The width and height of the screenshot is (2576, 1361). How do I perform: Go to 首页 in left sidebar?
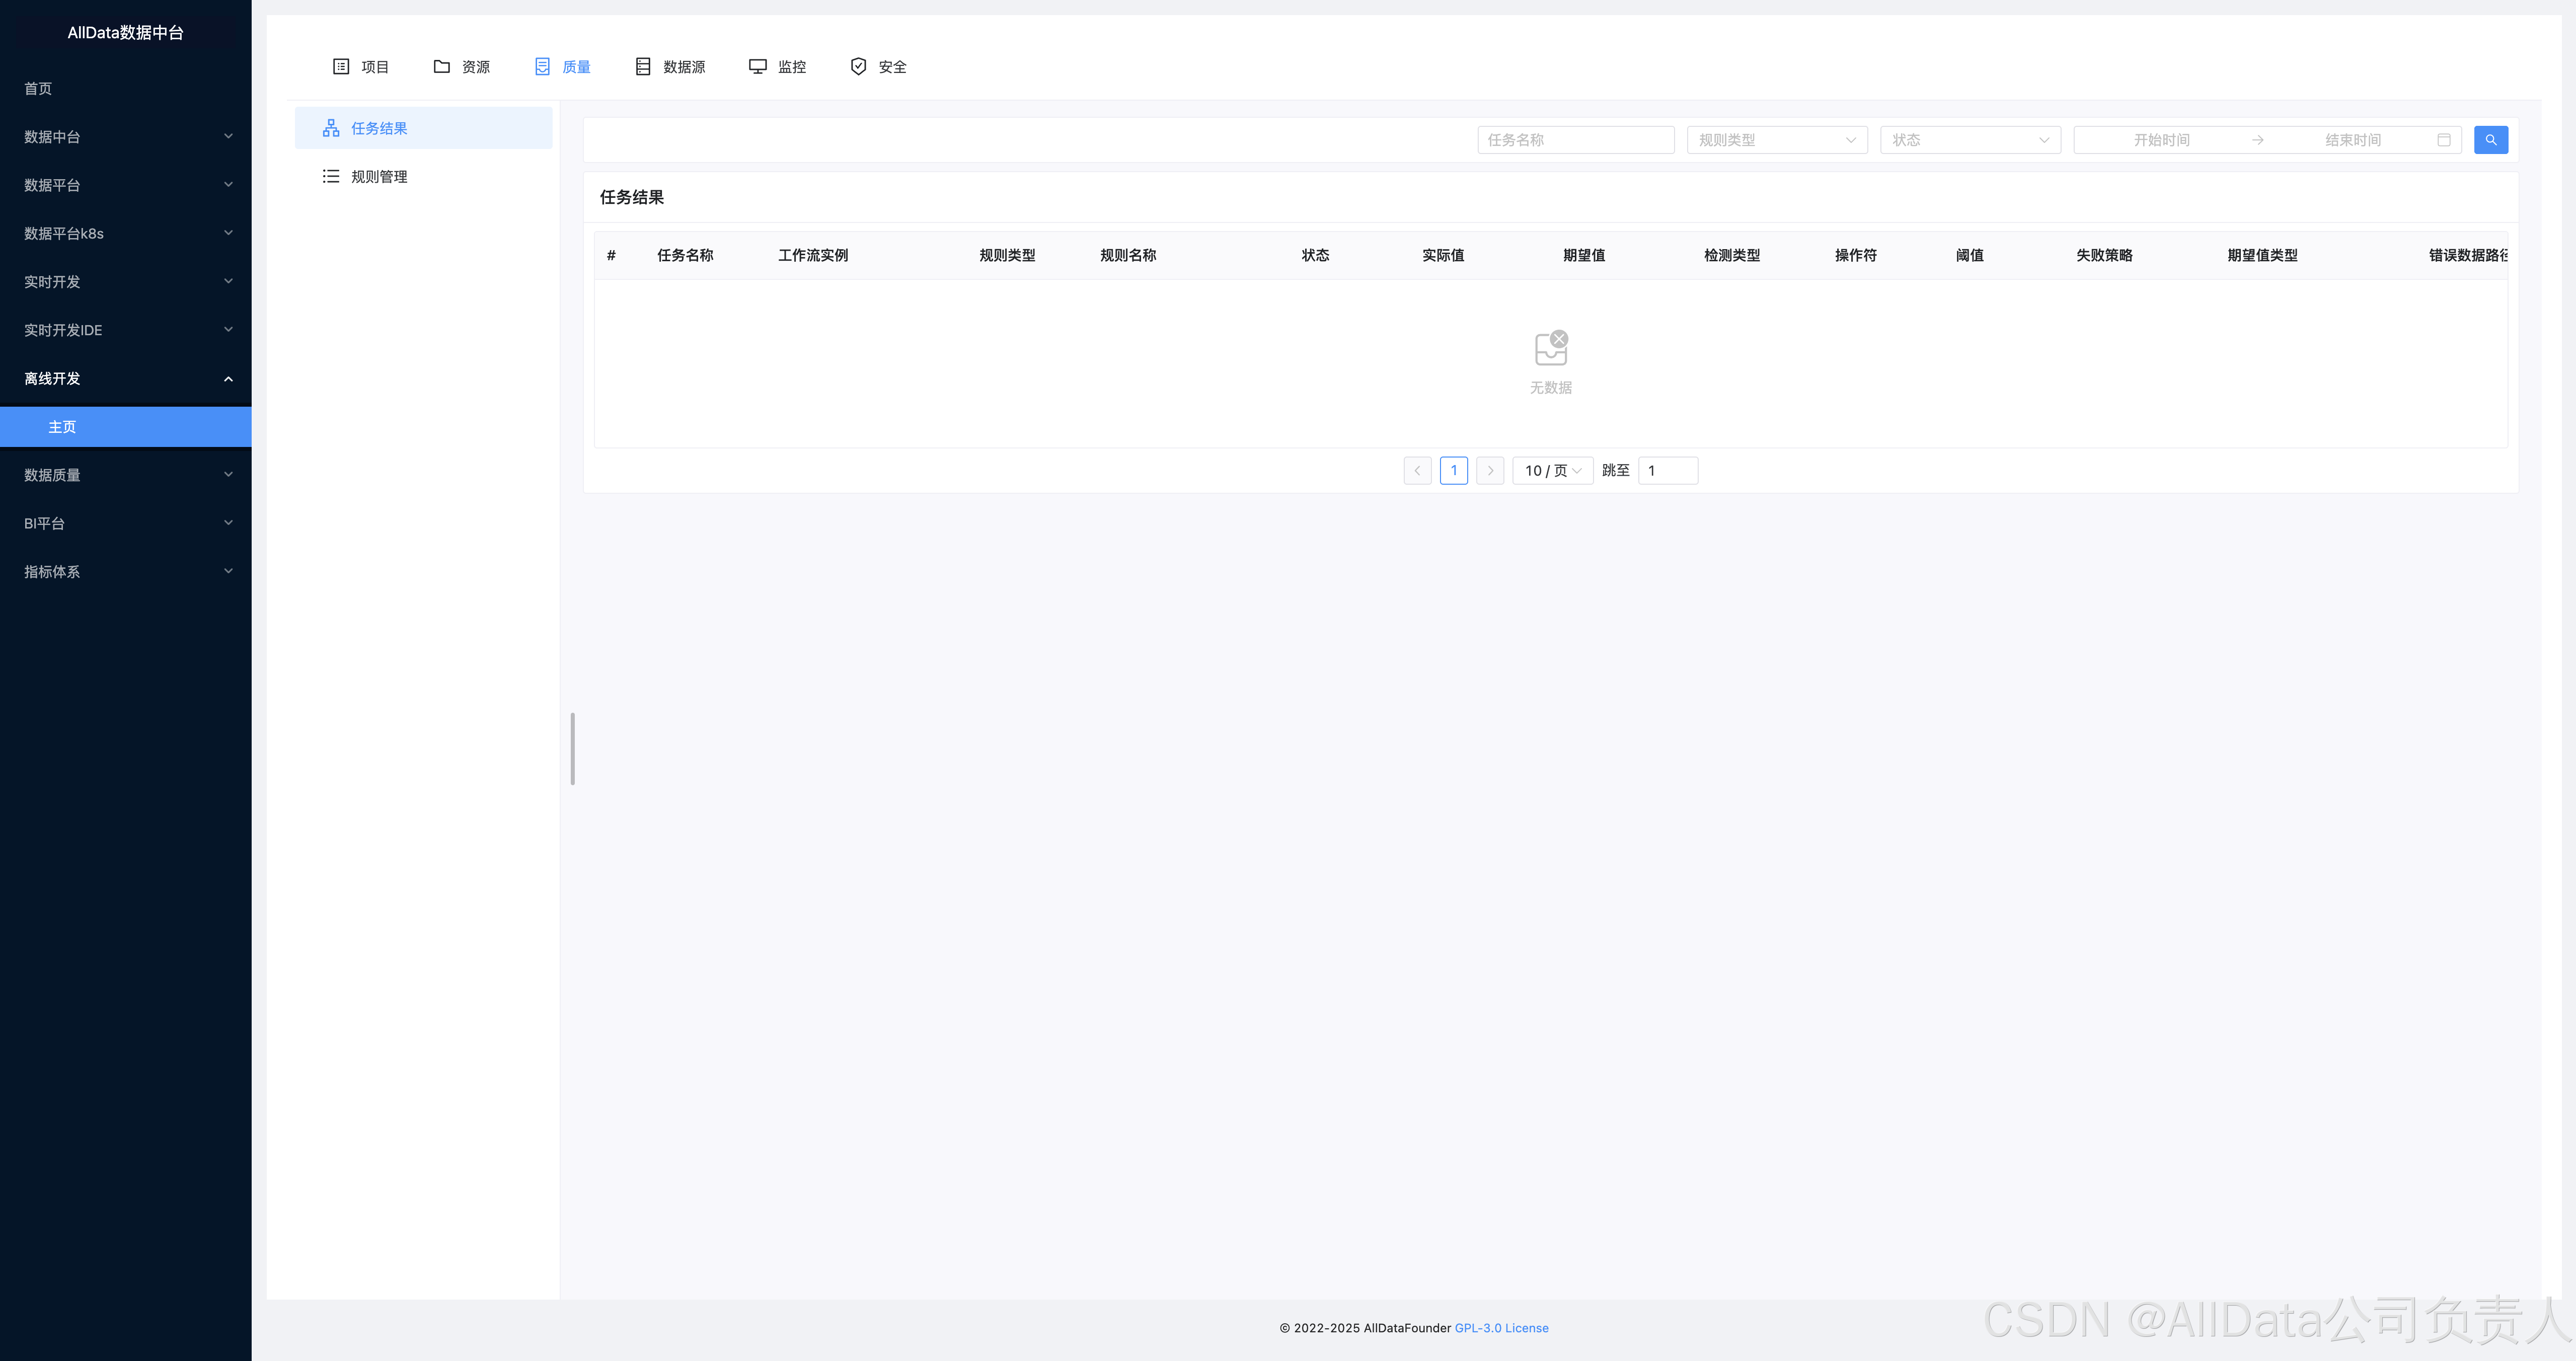point(38,89)
